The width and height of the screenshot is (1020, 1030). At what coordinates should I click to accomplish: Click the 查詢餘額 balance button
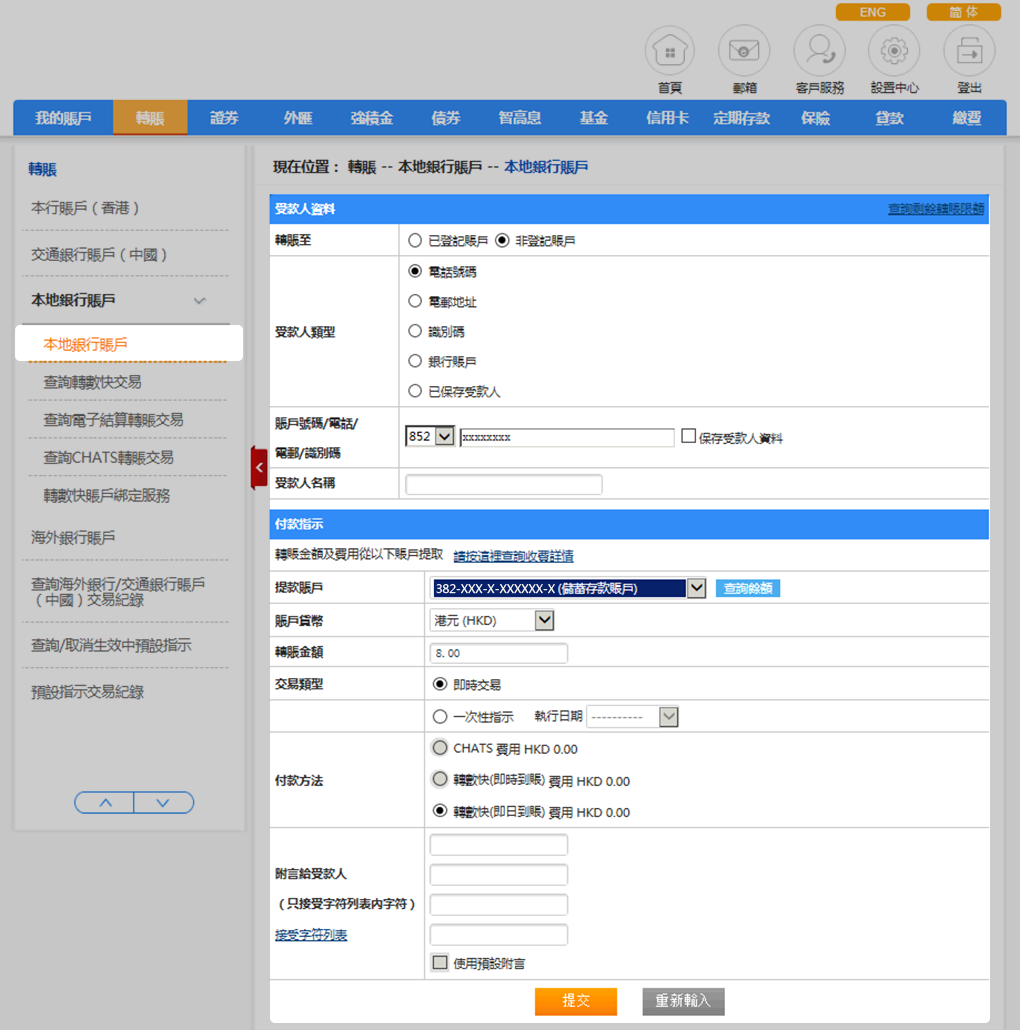(x=748, y=588)
